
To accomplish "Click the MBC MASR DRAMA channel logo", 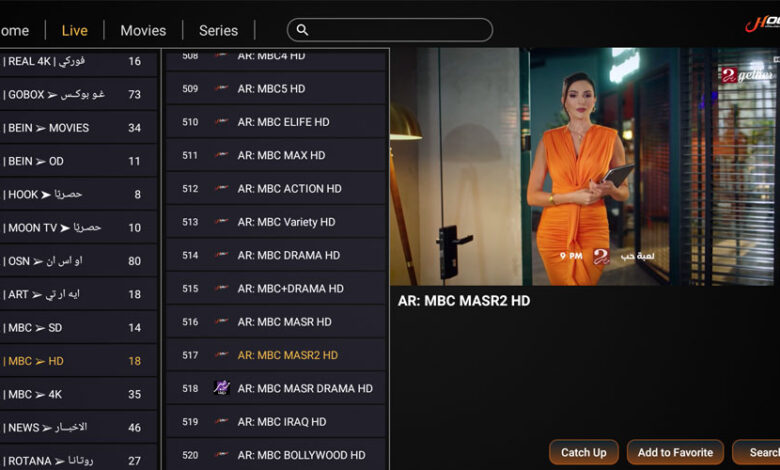I will (x=221, y=388).
